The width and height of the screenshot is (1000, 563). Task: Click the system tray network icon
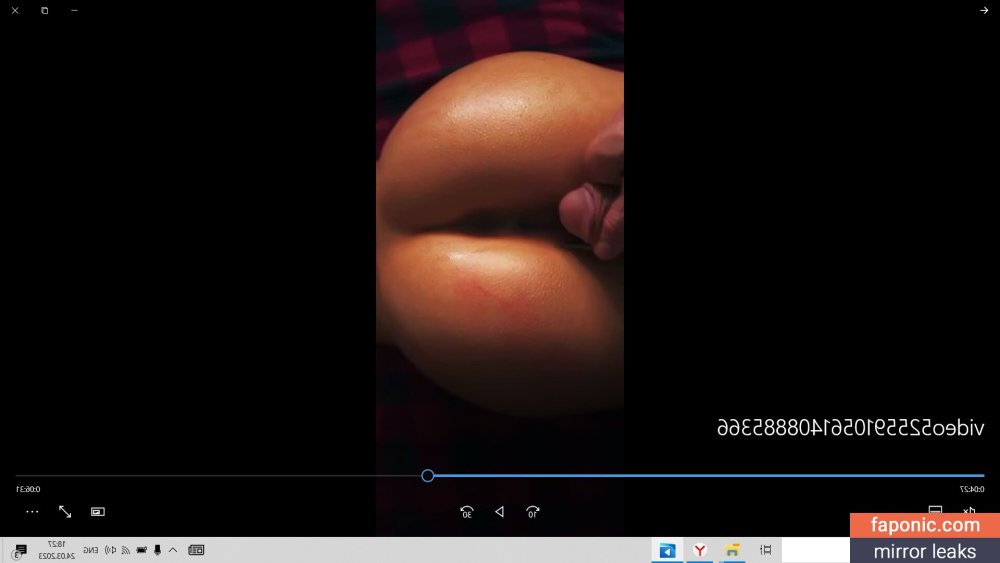[126, 550]
